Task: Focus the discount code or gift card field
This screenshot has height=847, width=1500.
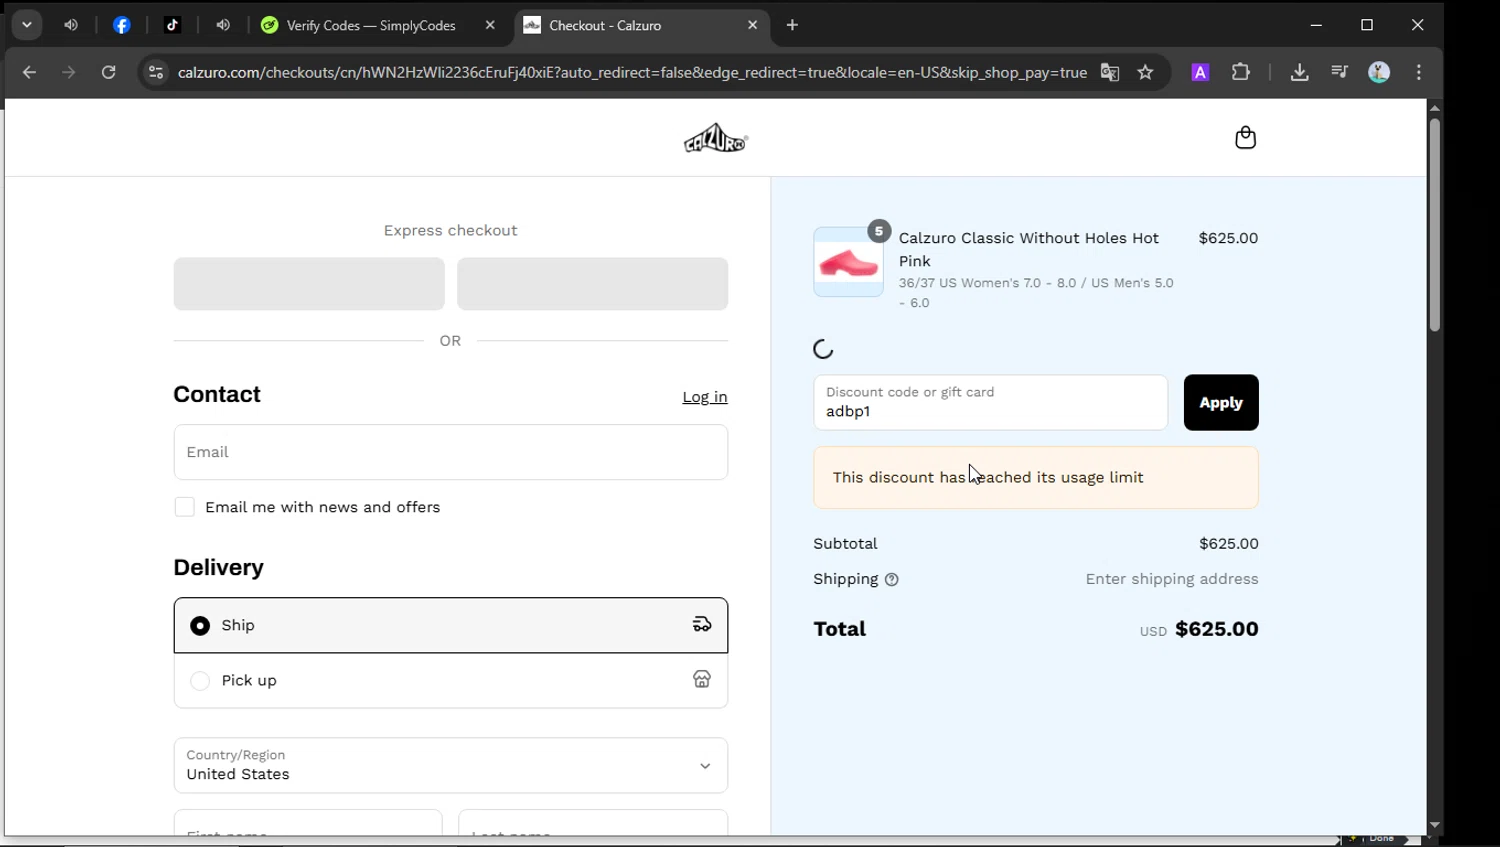Action: click(991, 402)
